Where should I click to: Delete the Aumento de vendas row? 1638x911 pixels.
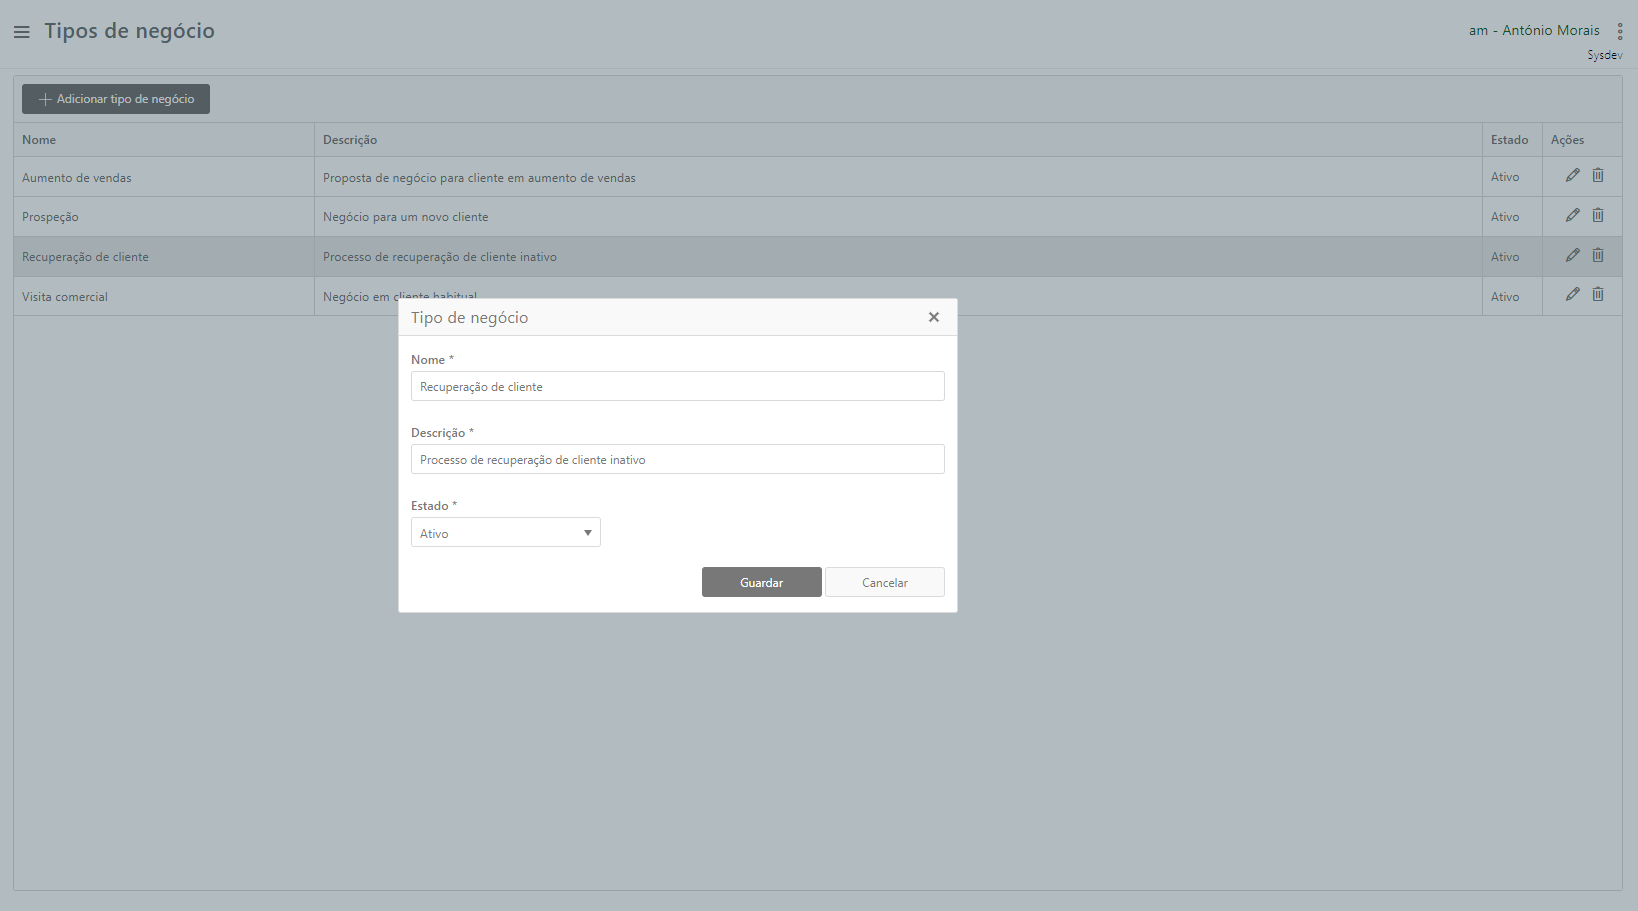[x=1598, y=175]
